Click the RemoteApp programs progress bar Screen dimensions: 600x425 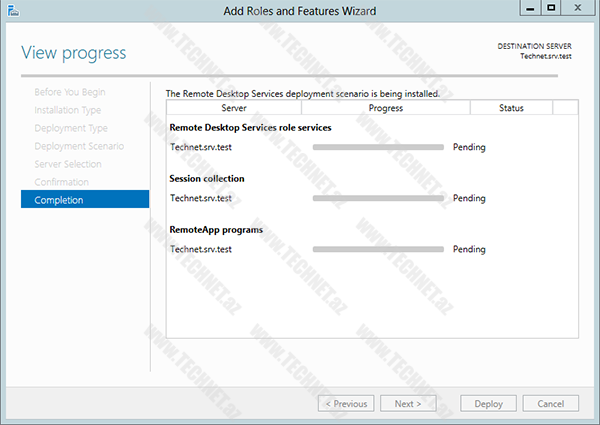[378, 249]
